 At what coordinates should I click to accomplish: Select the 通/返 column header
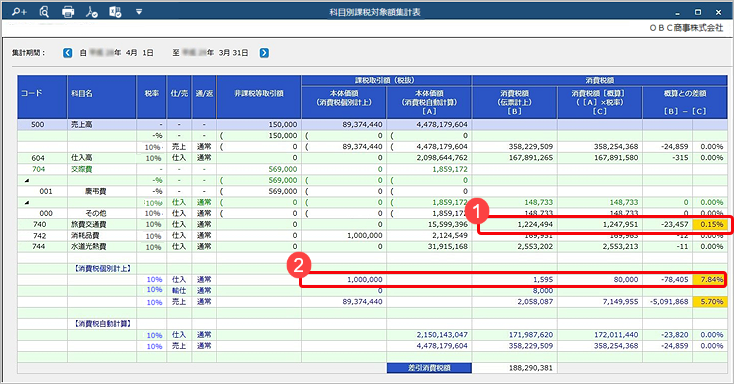coord(204,97)
